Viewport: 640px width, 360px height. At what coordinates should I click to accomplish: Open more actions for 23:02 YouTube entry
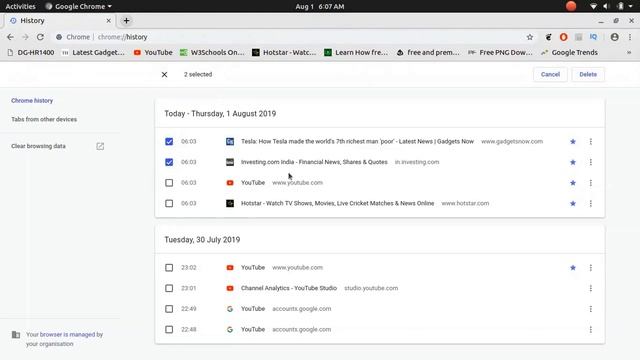tap(591, 268)
